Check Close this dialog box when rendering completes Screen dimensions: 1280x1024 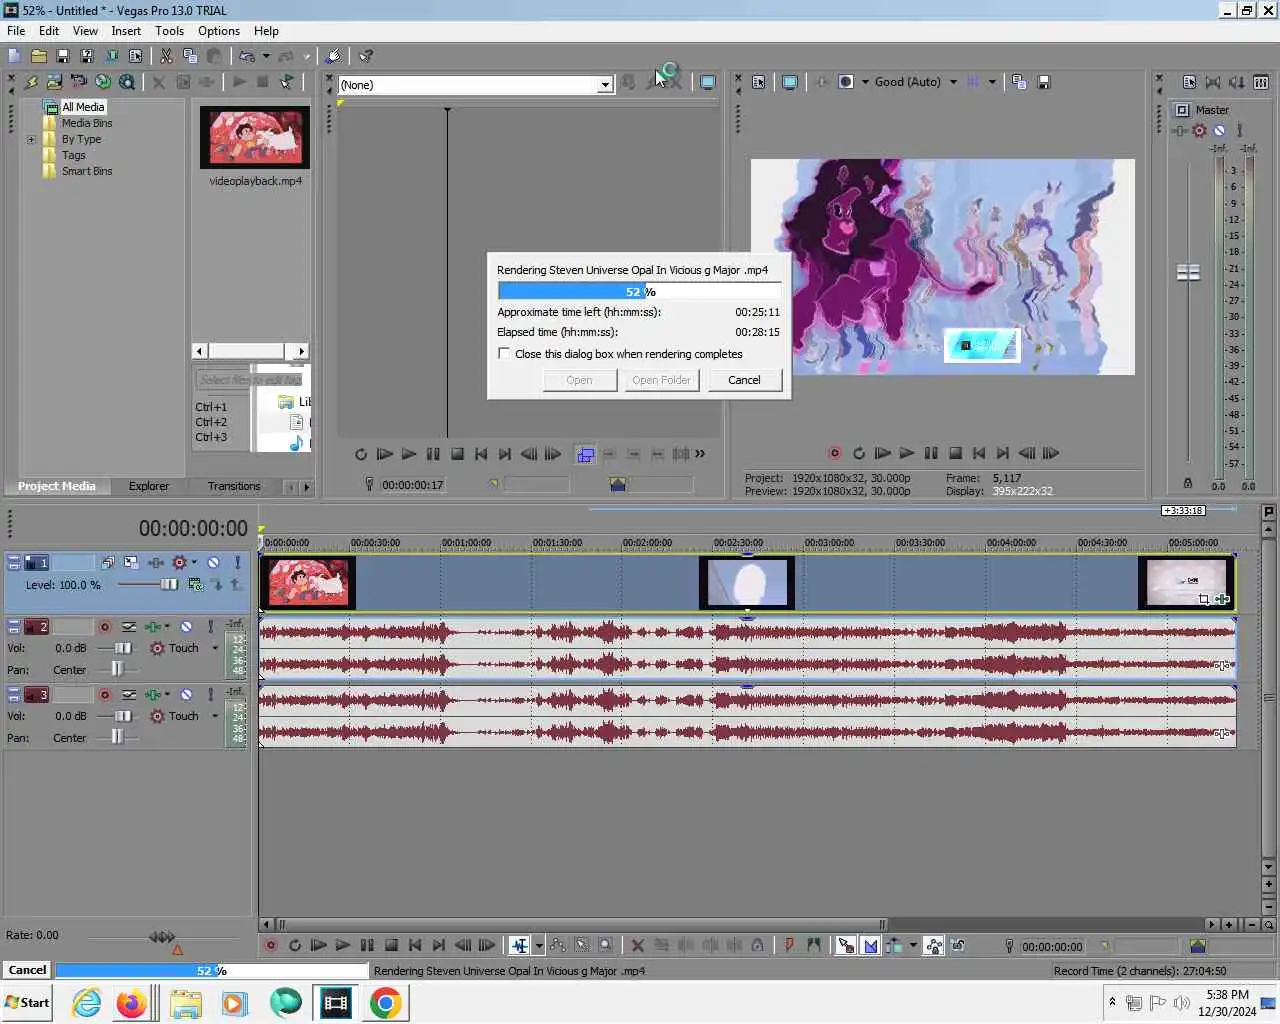504,353
